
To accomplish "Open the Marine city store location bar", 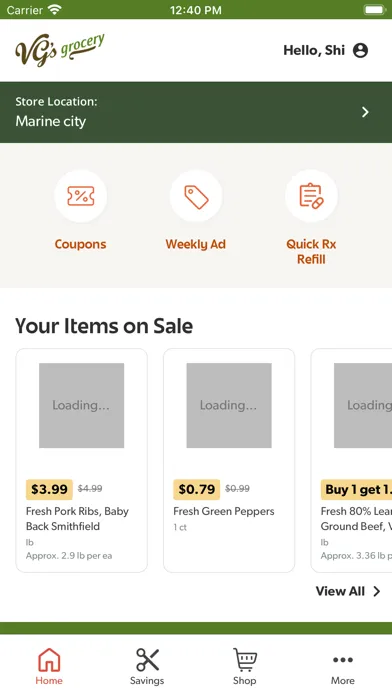I will pyautogui.click(x=196, y=112).
